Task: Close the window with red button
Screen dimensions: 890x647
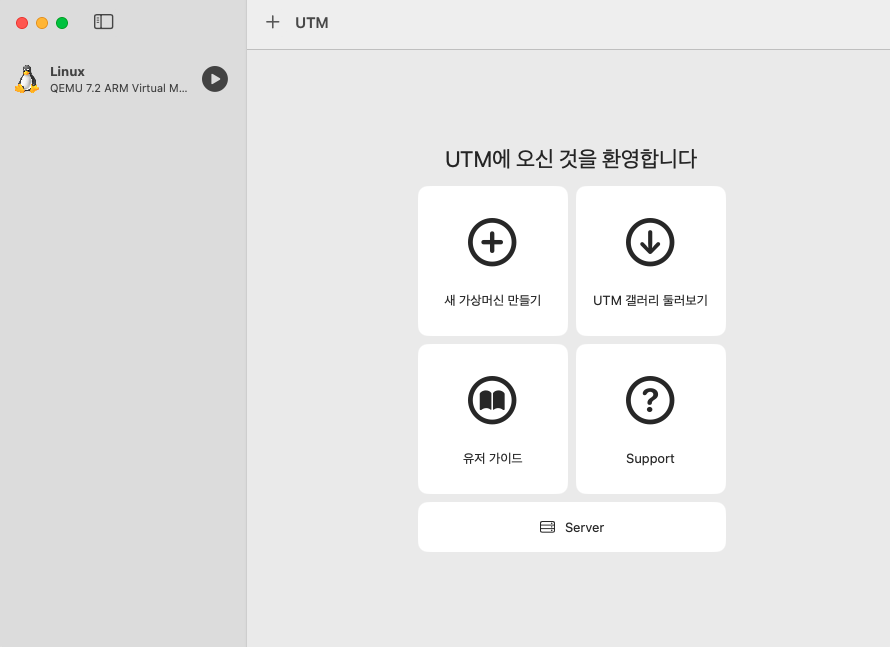Action: 22,23
